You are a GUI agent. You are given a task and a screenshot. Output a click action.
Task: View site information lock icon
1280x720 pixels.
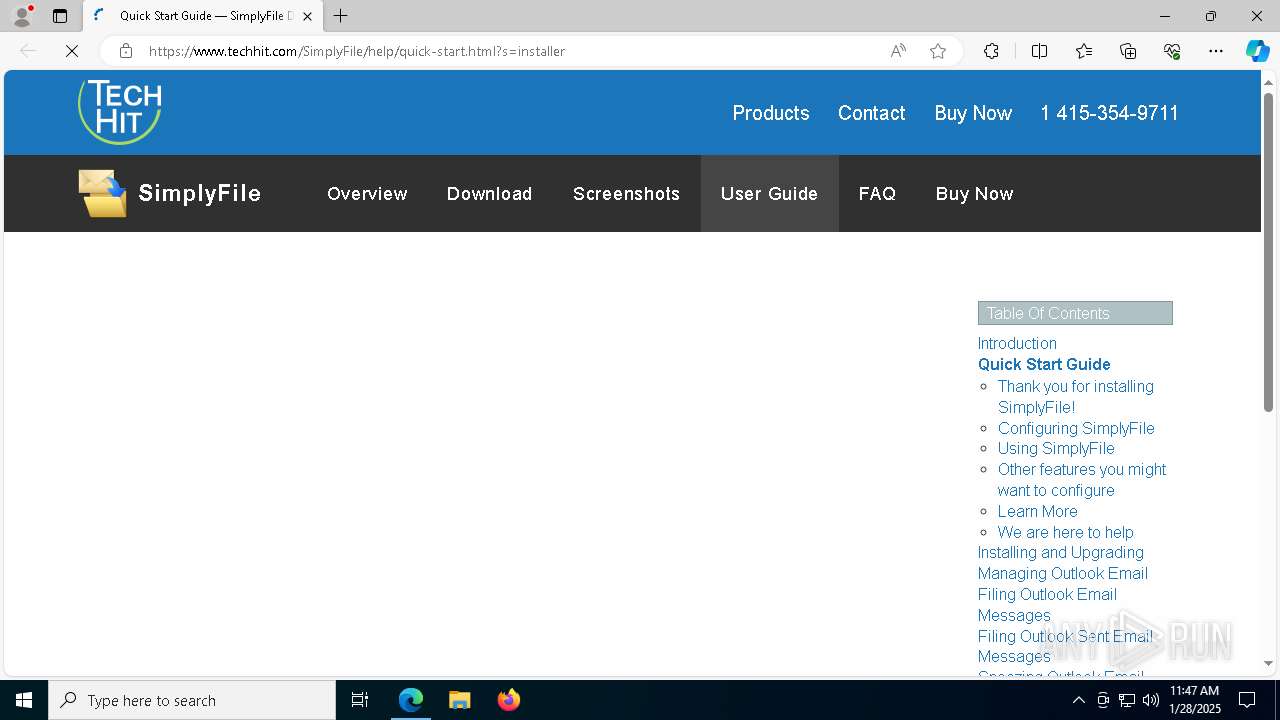126,51
